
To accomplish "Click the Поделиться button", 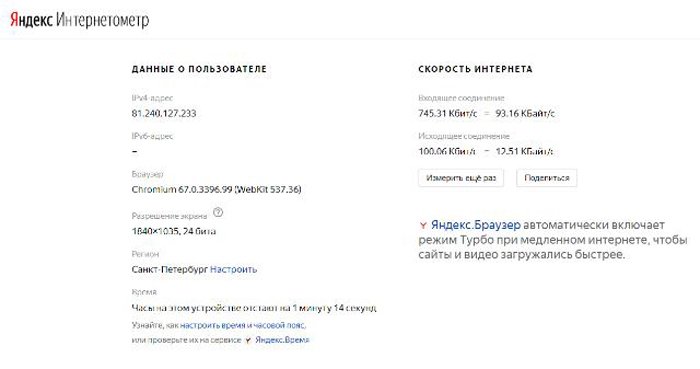I will pyautogui.click(x=546, y=178).
